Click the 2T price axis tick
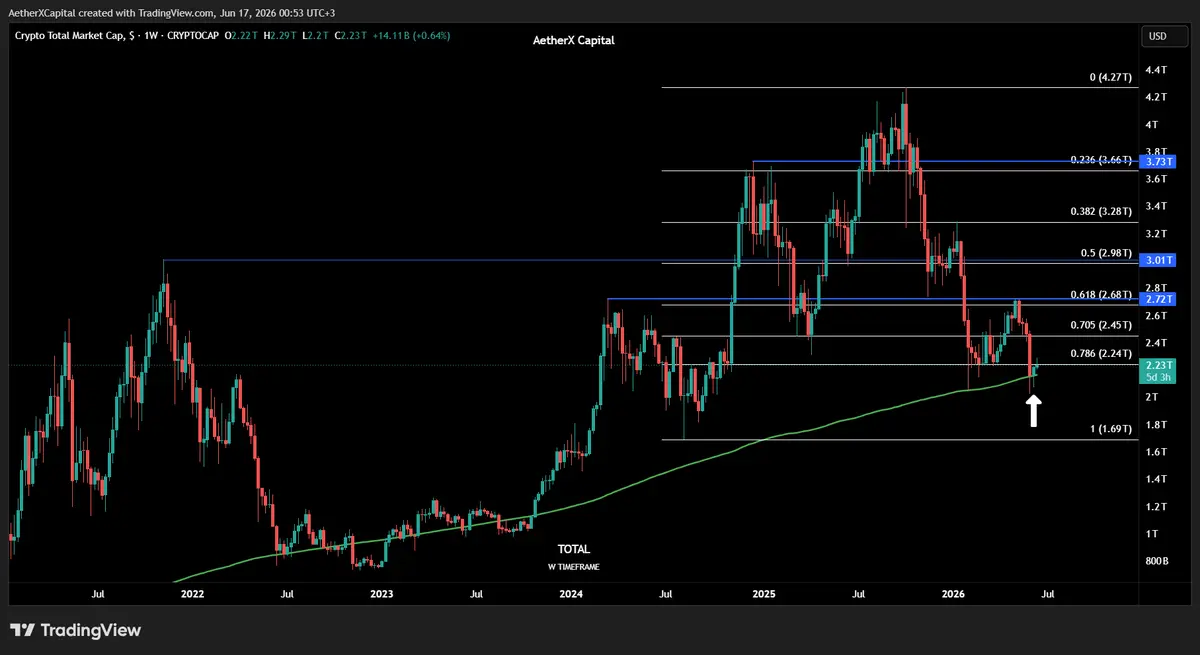1200x655 pixels. (x=1152, y=397)
